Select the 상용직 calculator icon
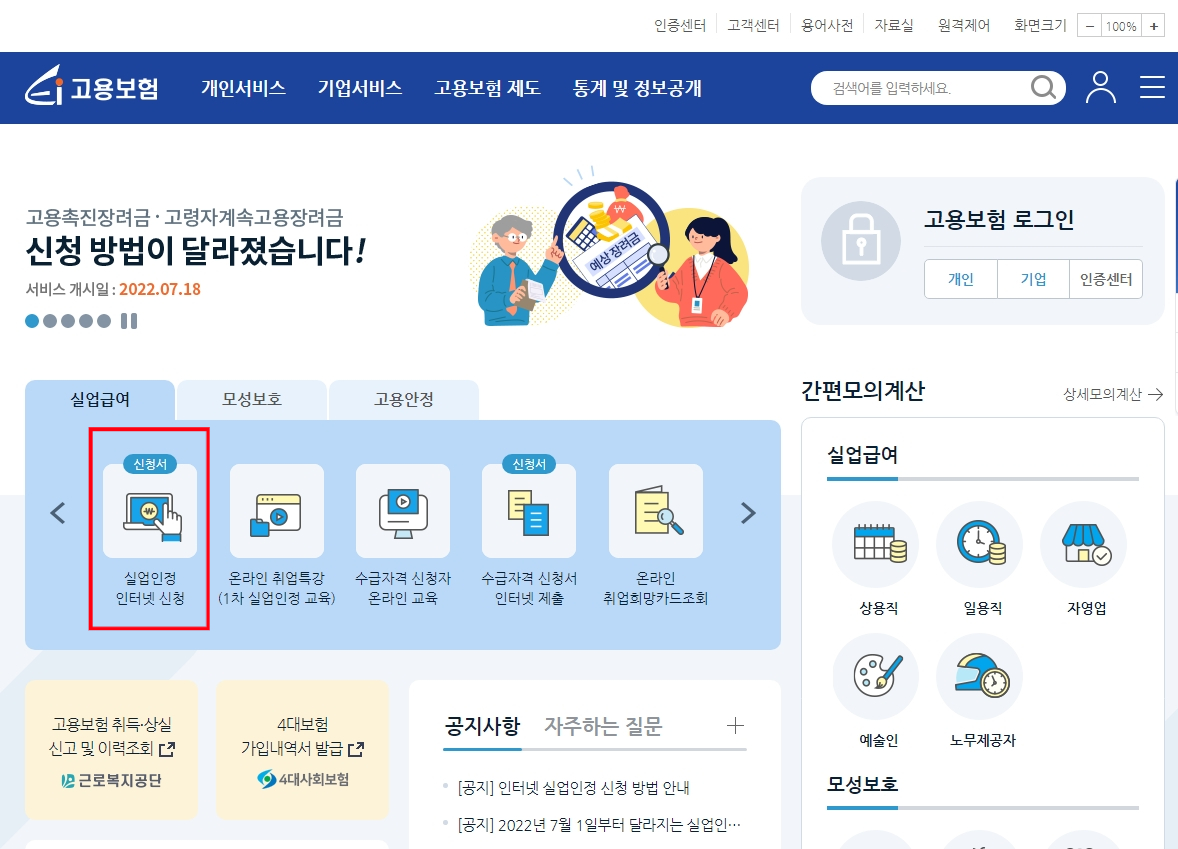Viewport: 1178px width, 849px height. [876, 544]
